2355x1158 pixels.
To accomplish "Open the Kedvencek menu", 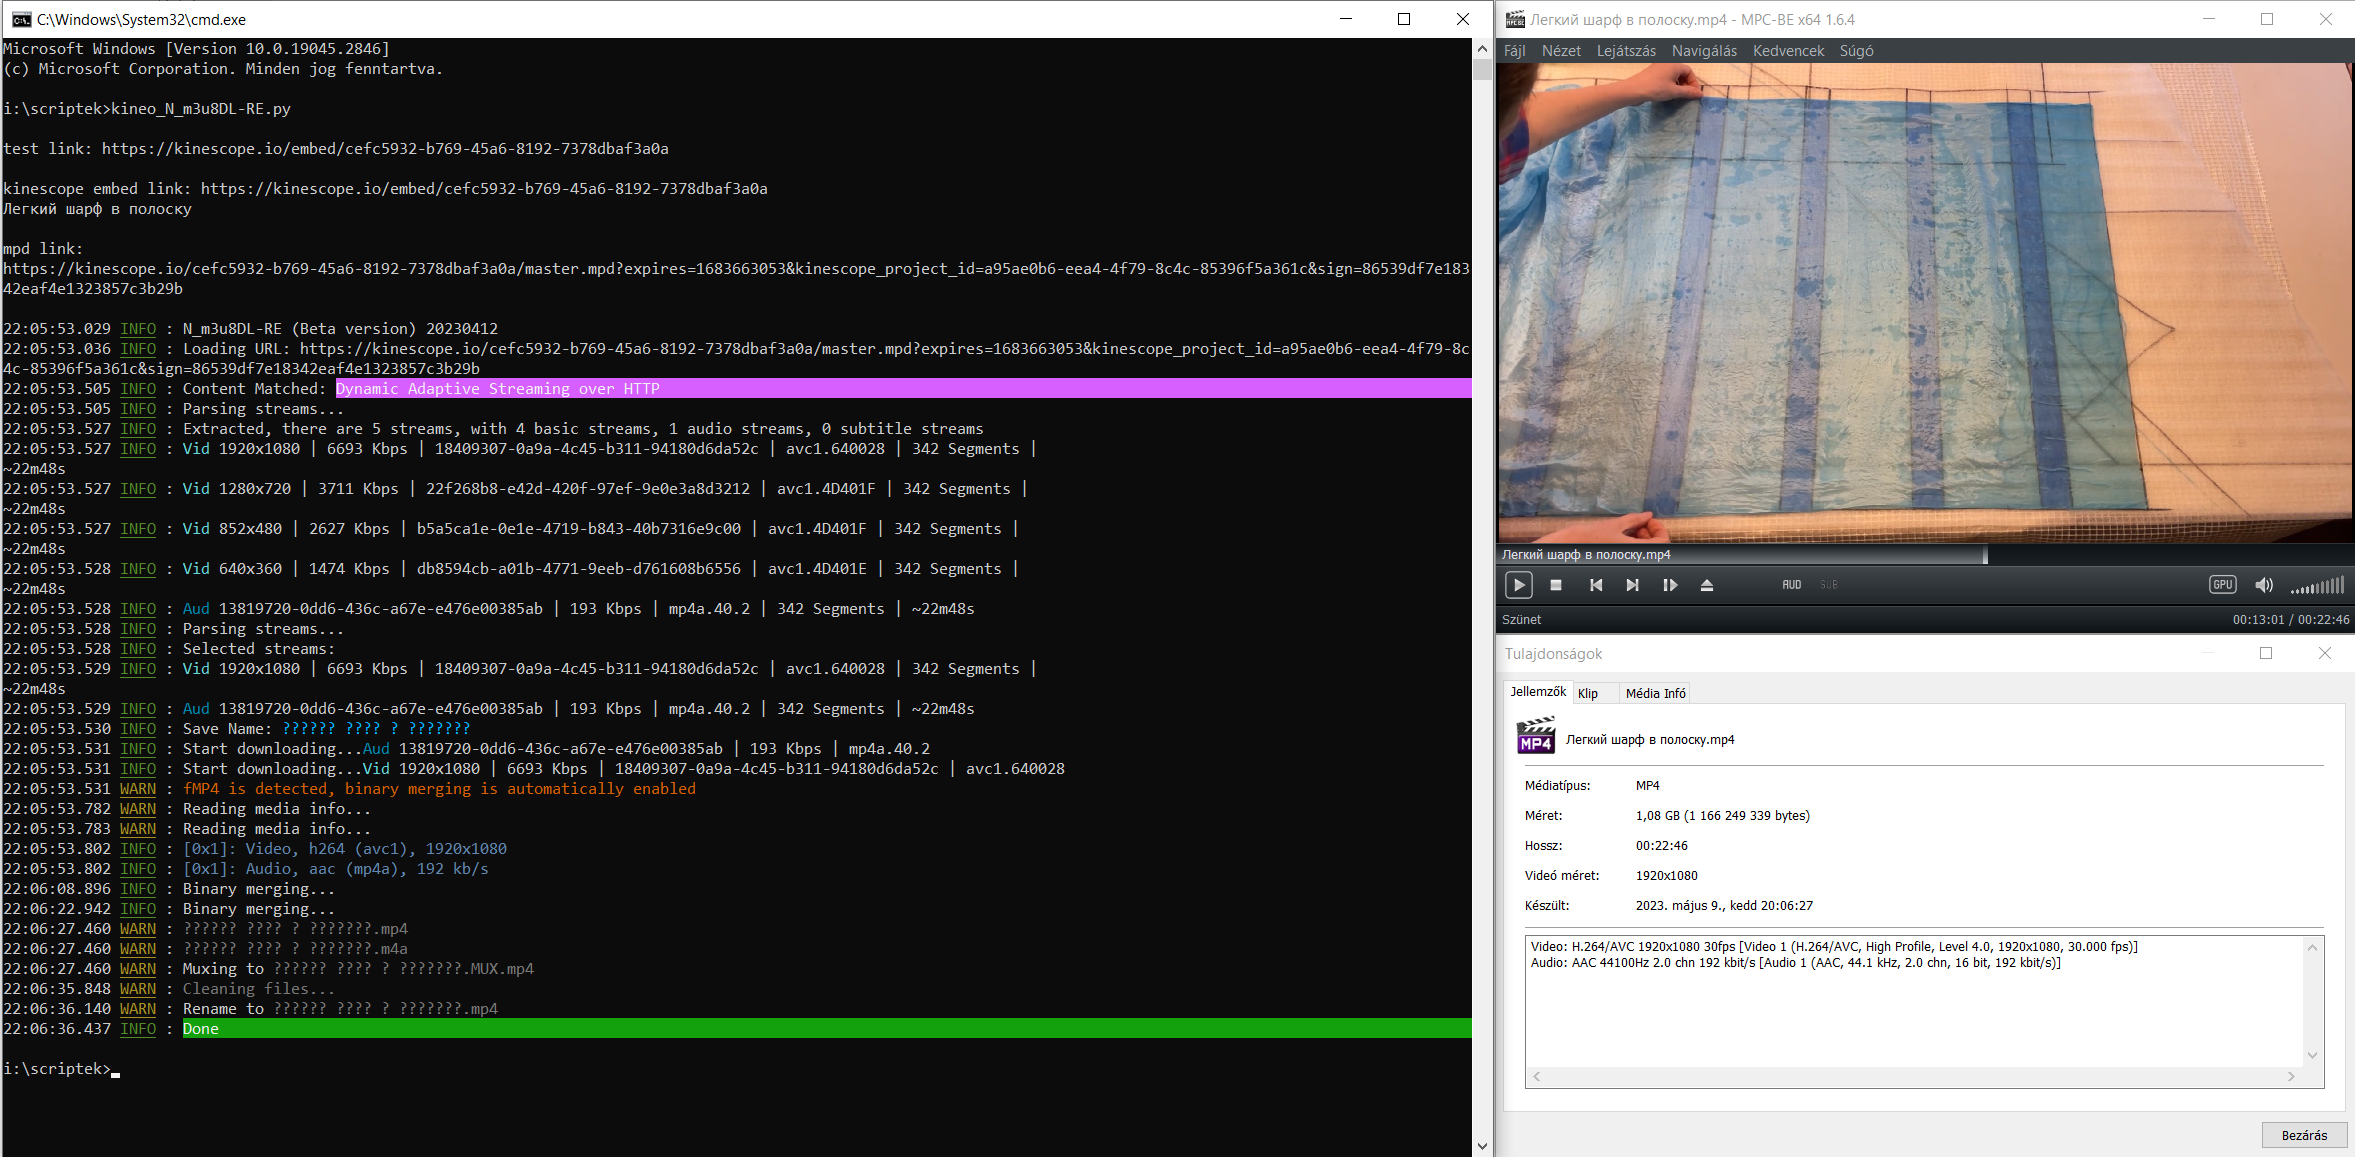I will pos(1788,51).
